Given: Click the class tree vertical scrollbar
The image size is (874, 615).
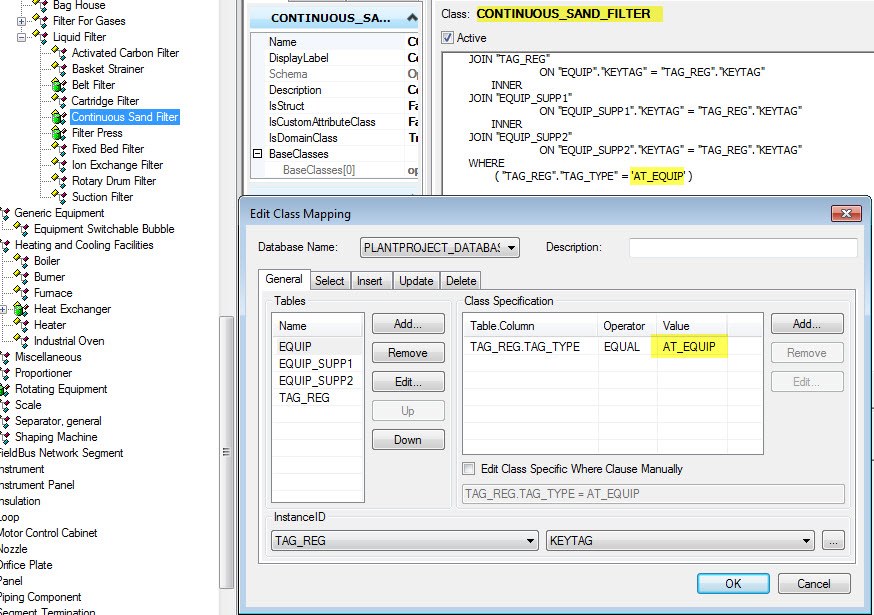Looking at the screenshot, I should coord(226,452).
